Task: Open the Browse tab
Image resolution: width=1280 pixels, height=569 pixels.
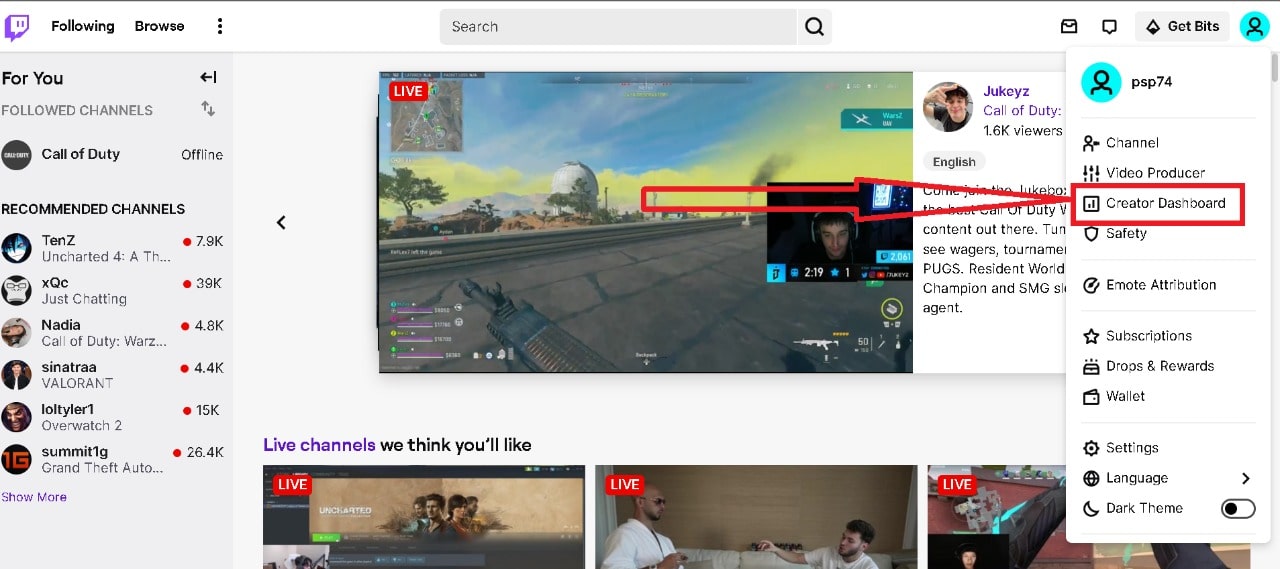Action: tap(160, 26)
